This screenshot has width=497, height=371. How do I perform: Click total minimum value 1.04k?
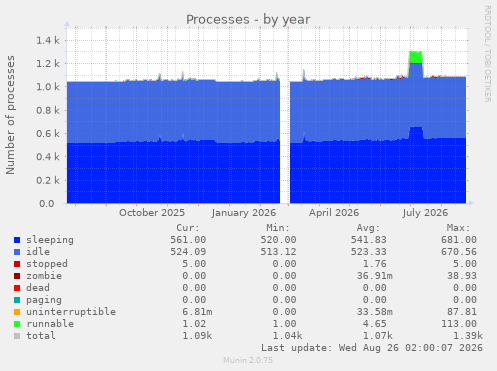287,336
